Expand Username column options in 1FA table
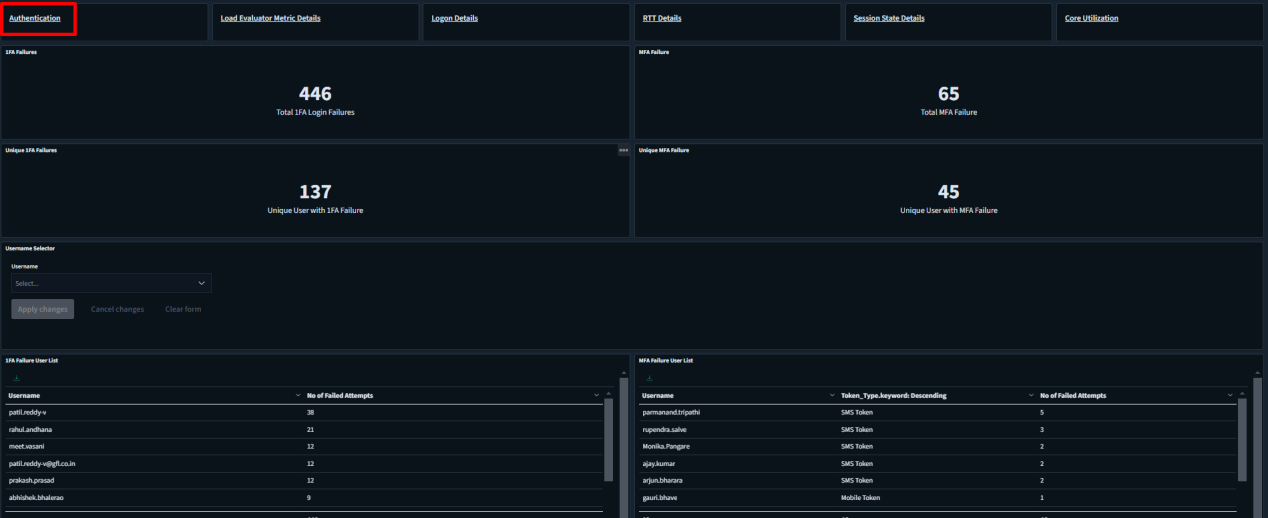This screenshot has width=1268, height=518. coord(298,396)
